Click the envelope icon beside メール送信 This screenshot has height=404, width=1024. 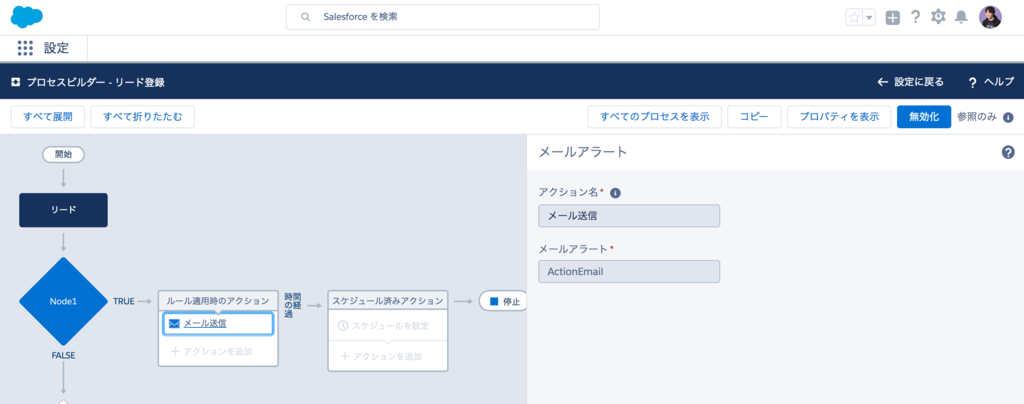(x=174, y=323)
